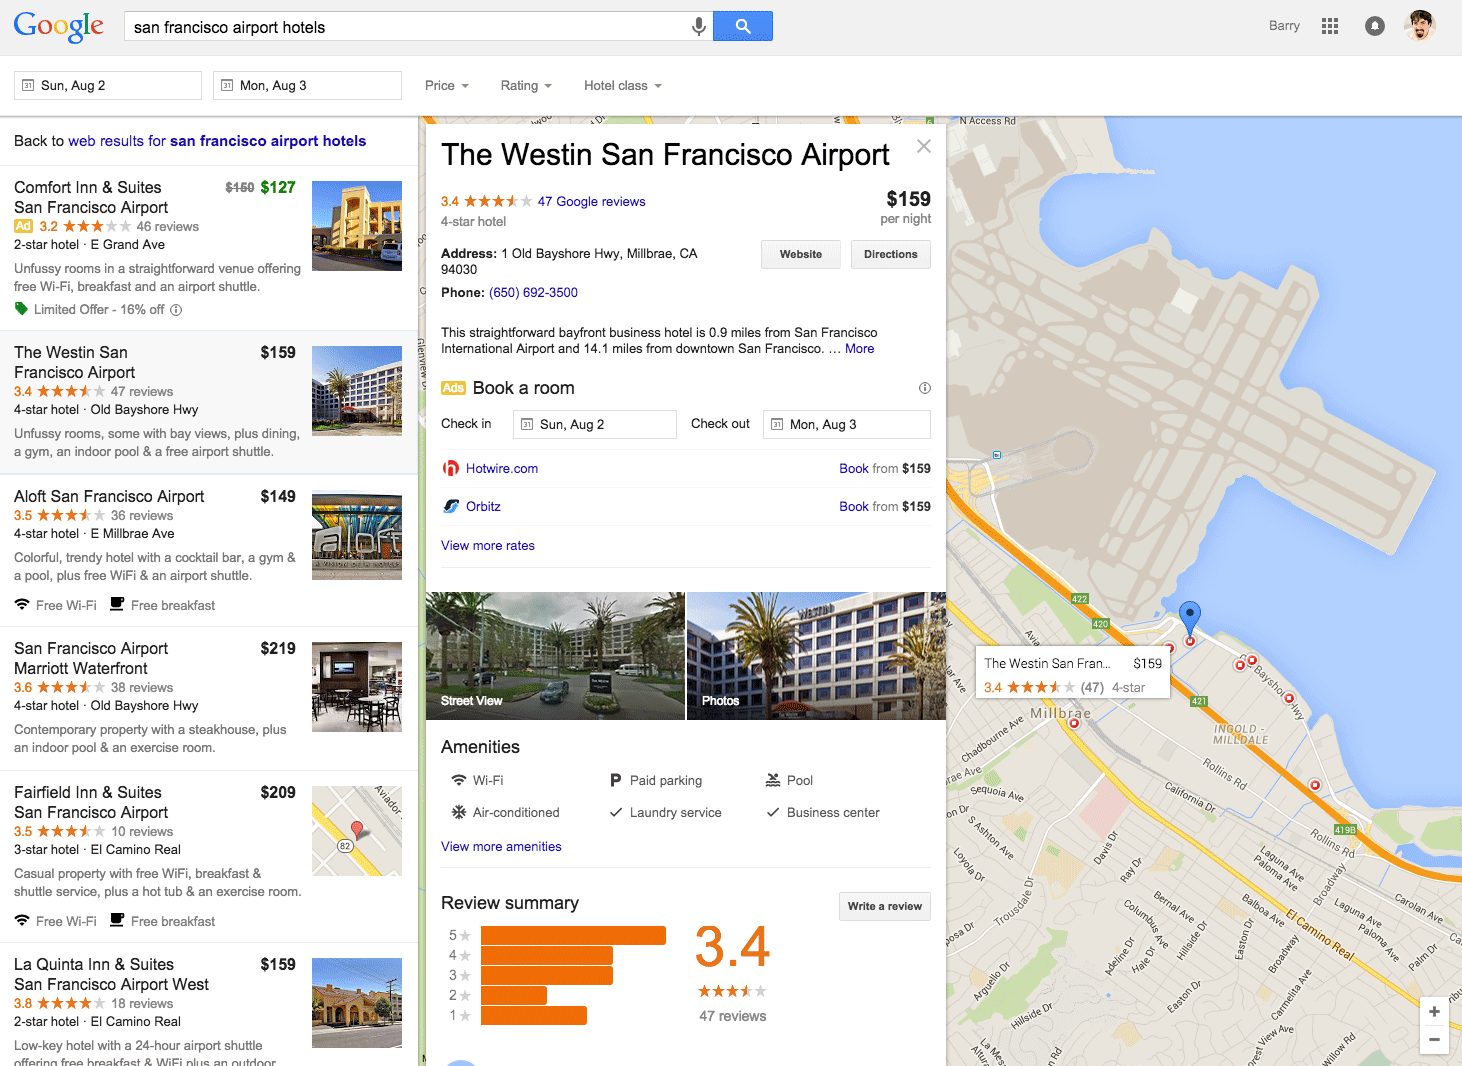Click the 5-star review bar
This screenshot has width=1462, height=1066.
[x=573, y=935]
